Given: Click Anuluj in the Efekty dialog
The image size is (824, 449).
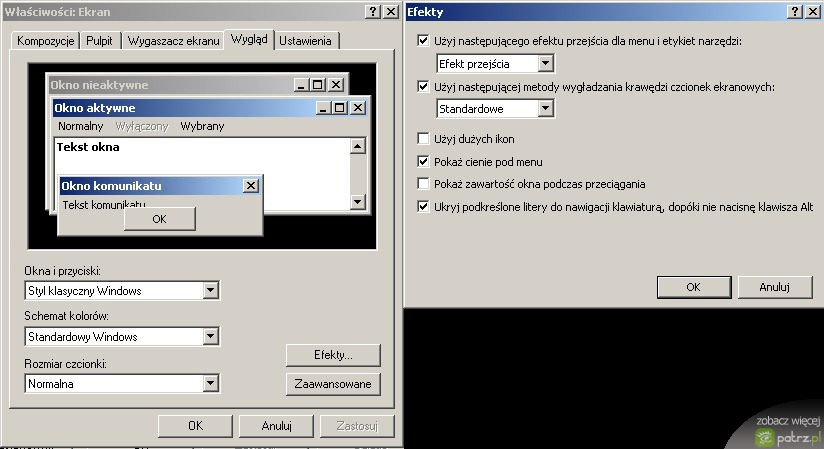Looking at the screenshot, I should click(x=774, y=287).
